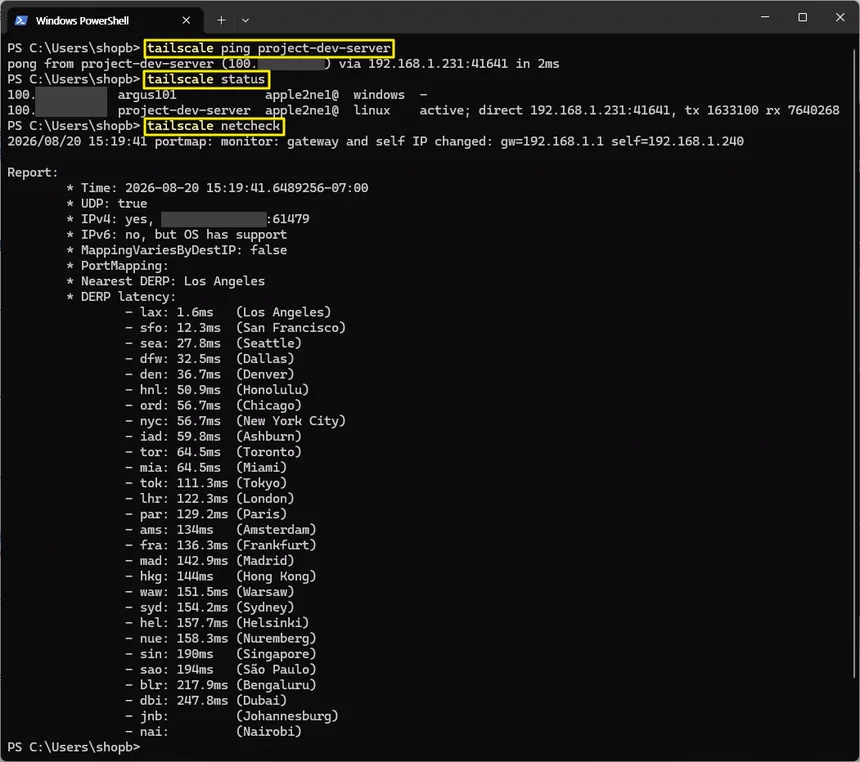Click the 'lhr: 122.3ms' London row
This screenshot has height=762, width=860.
210,499
